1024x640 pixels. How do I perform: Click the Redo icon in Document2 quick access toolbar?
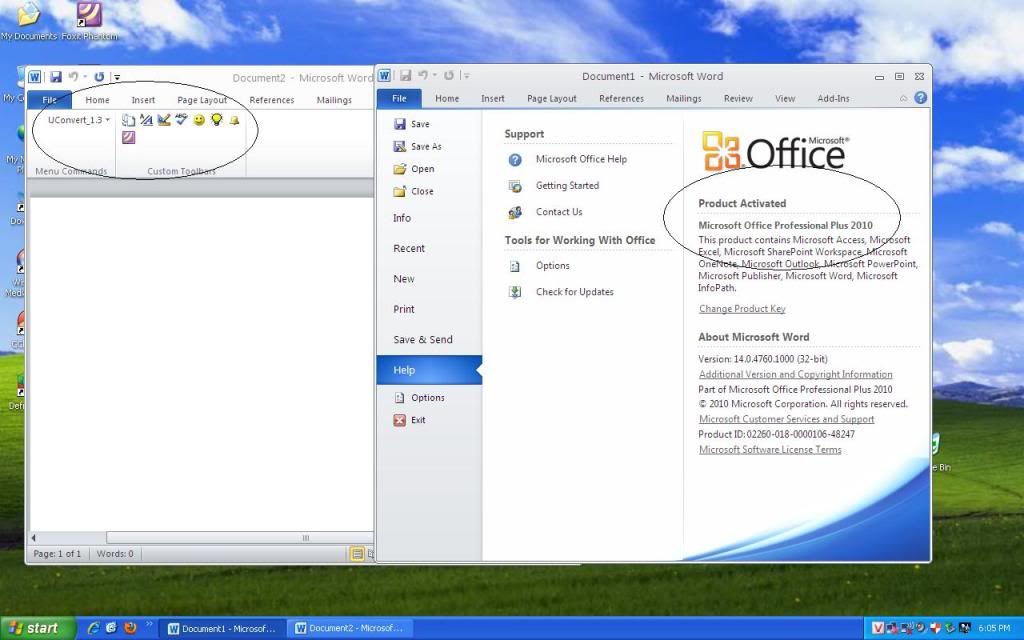(99, 77)
